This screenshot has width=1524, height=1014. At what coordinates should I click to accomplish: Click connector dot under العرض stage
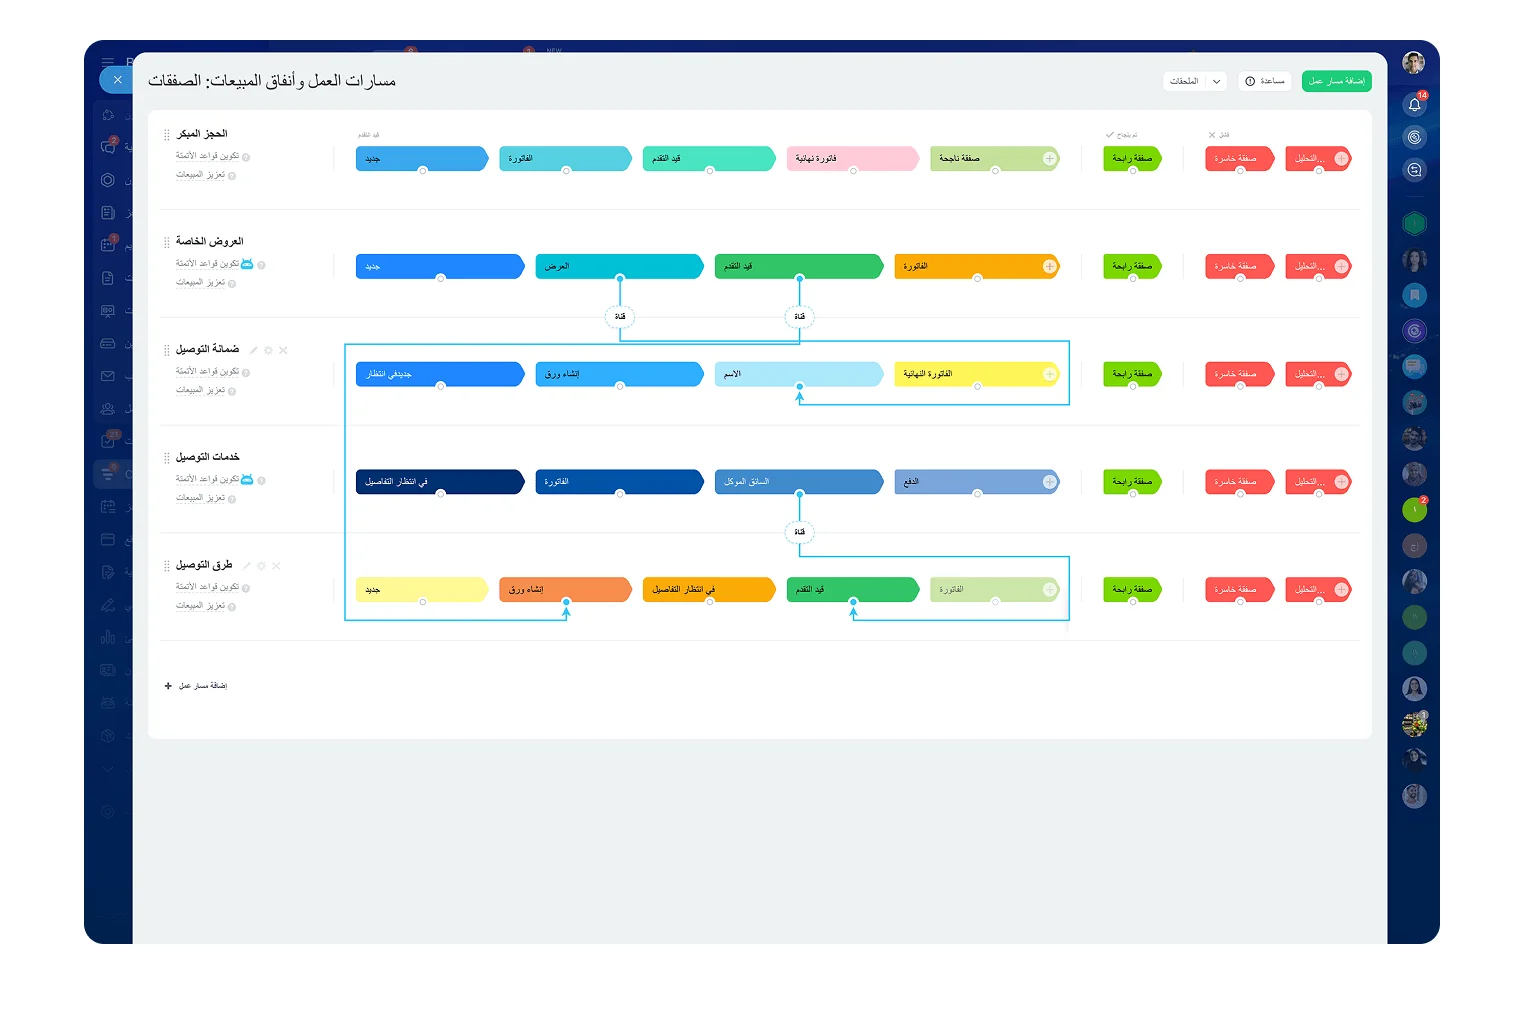[x=620, y=278]
